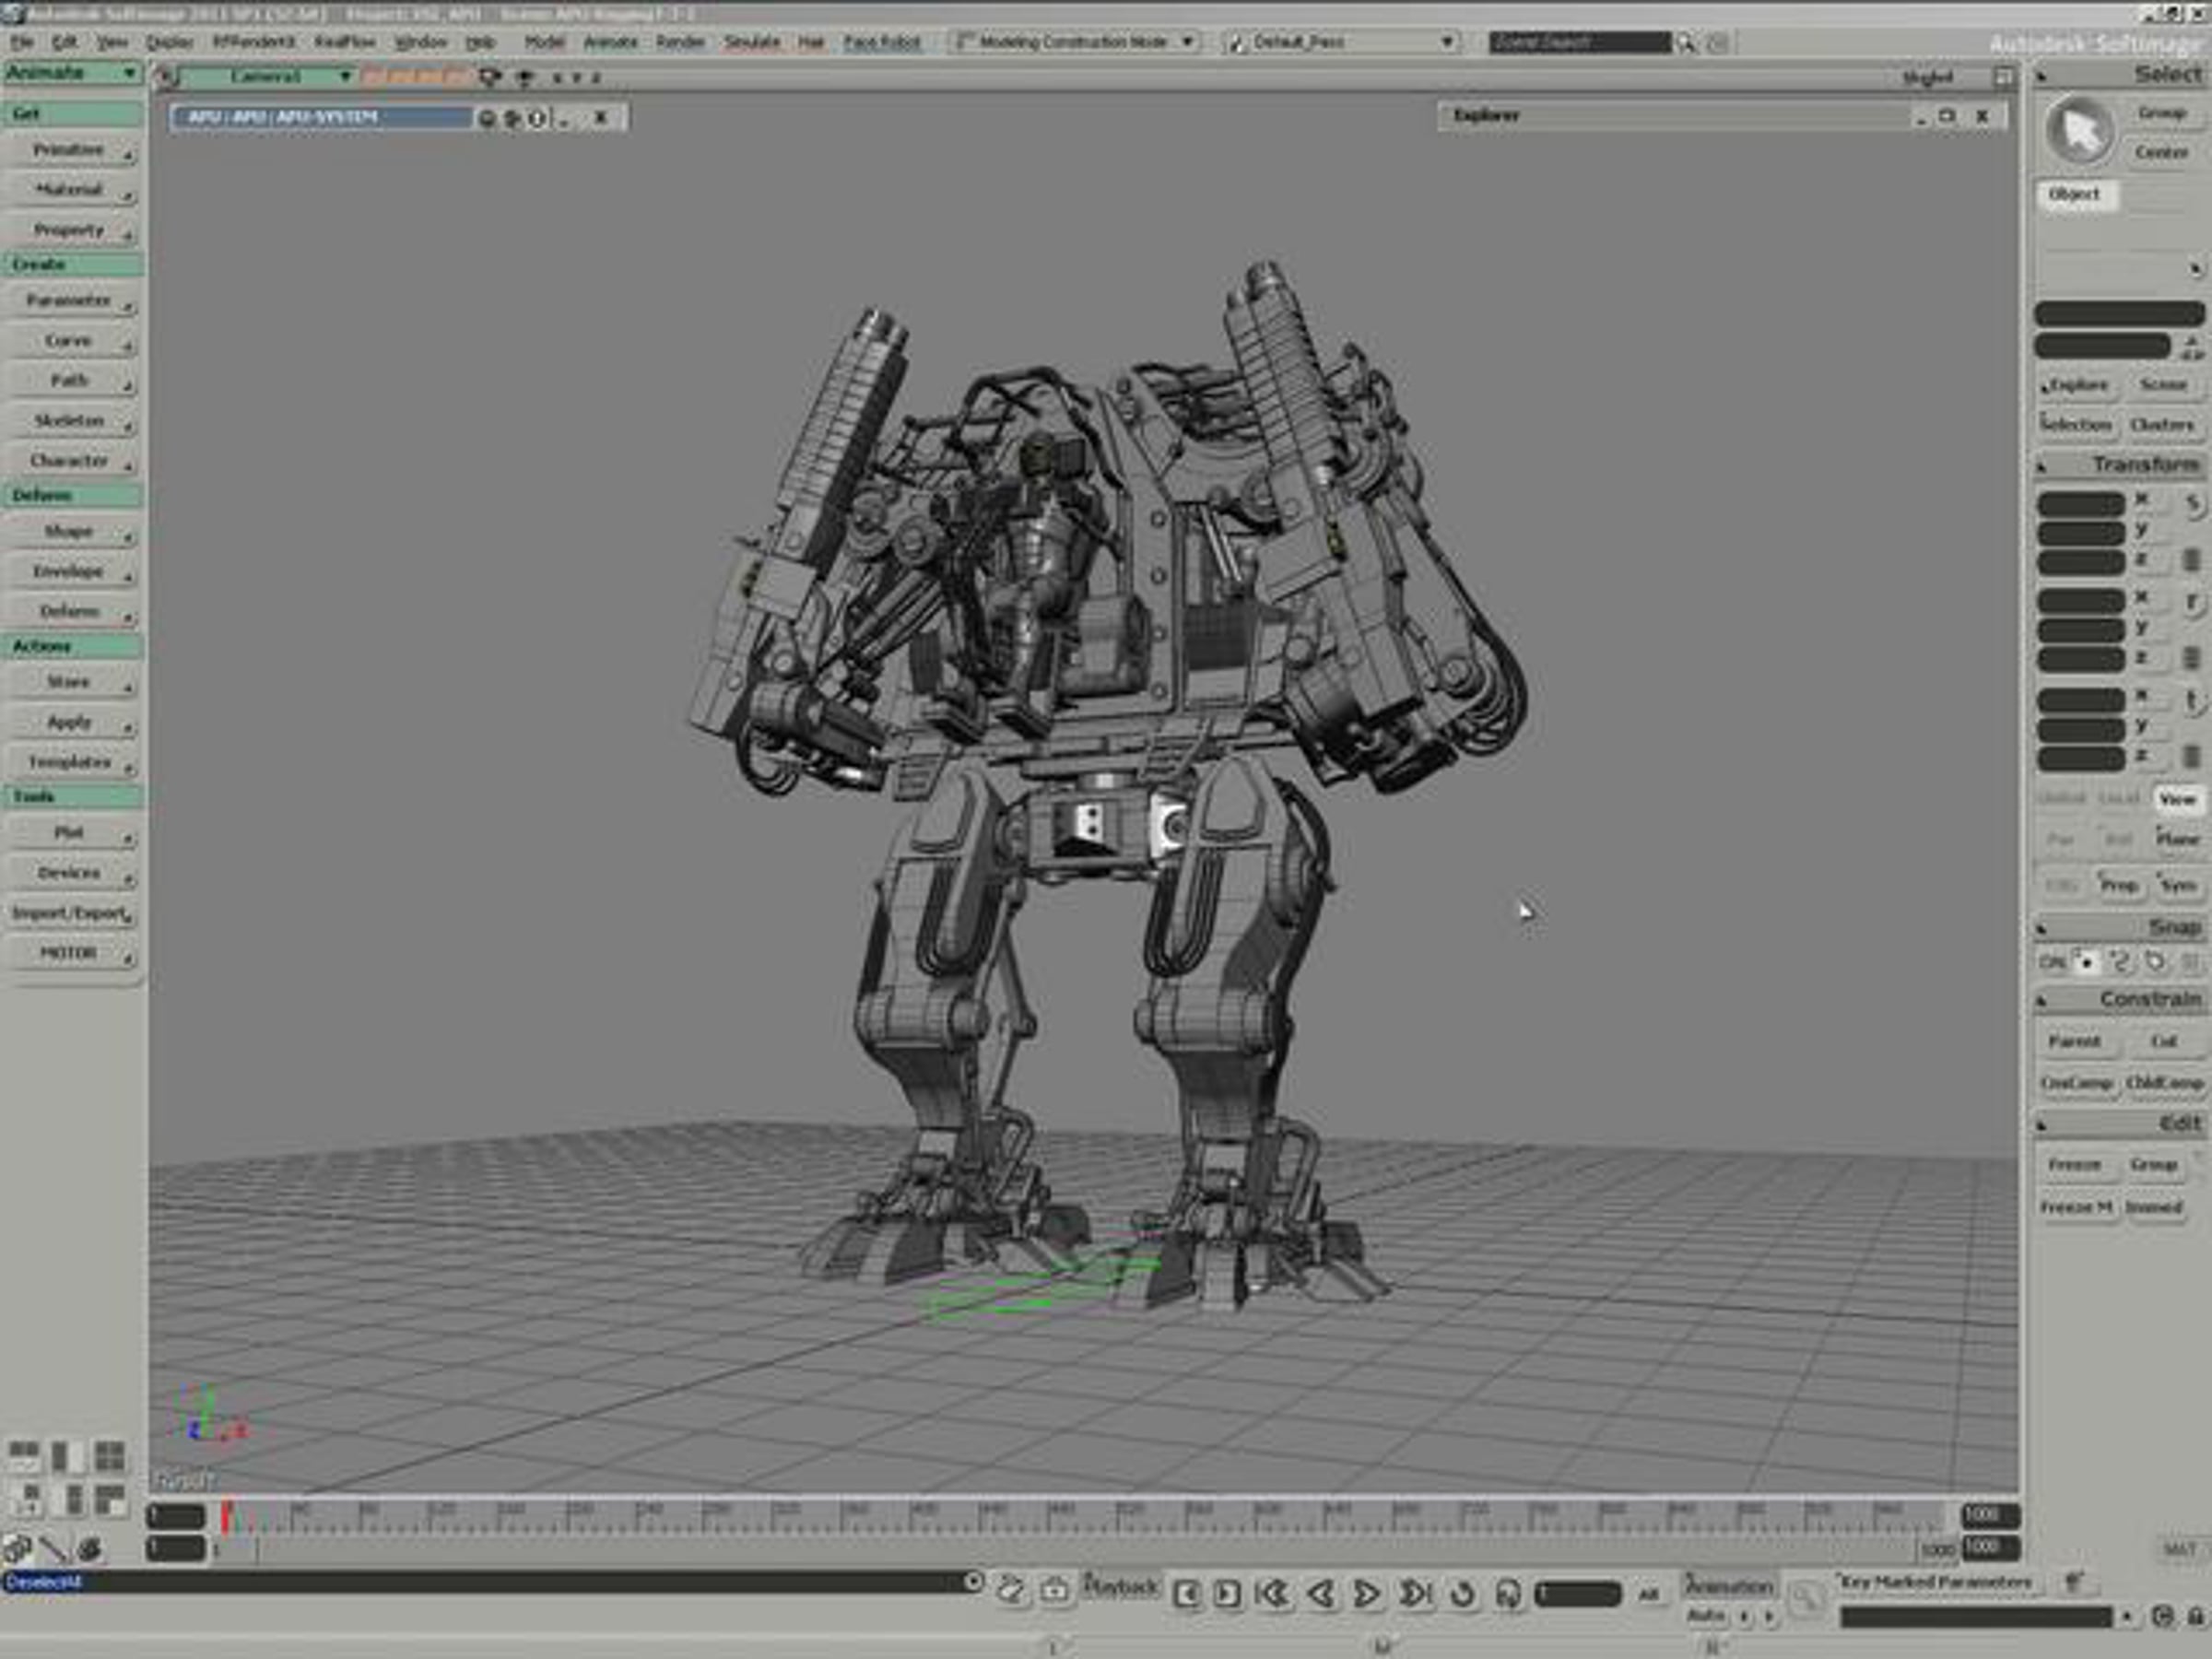Toggle the audio headphones icon
This screenshot has width=2212, height=1659.
click(x=1508, y=1593)
